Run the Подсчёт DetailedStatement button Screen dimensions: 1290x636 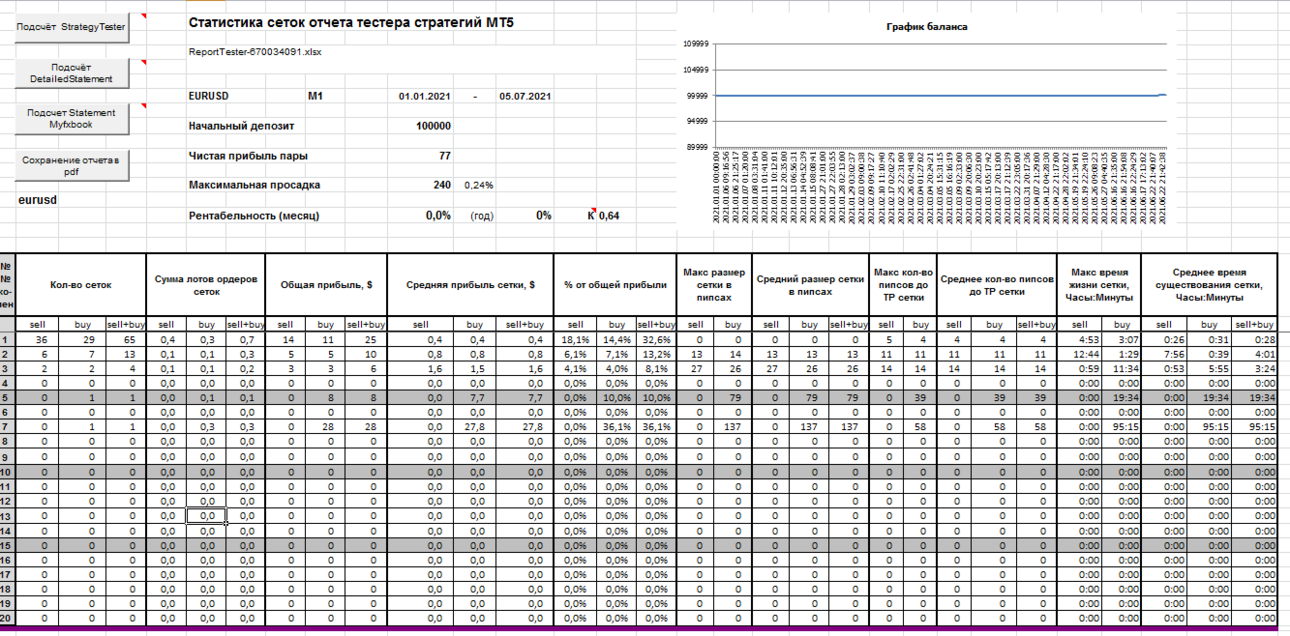point(72,72)
